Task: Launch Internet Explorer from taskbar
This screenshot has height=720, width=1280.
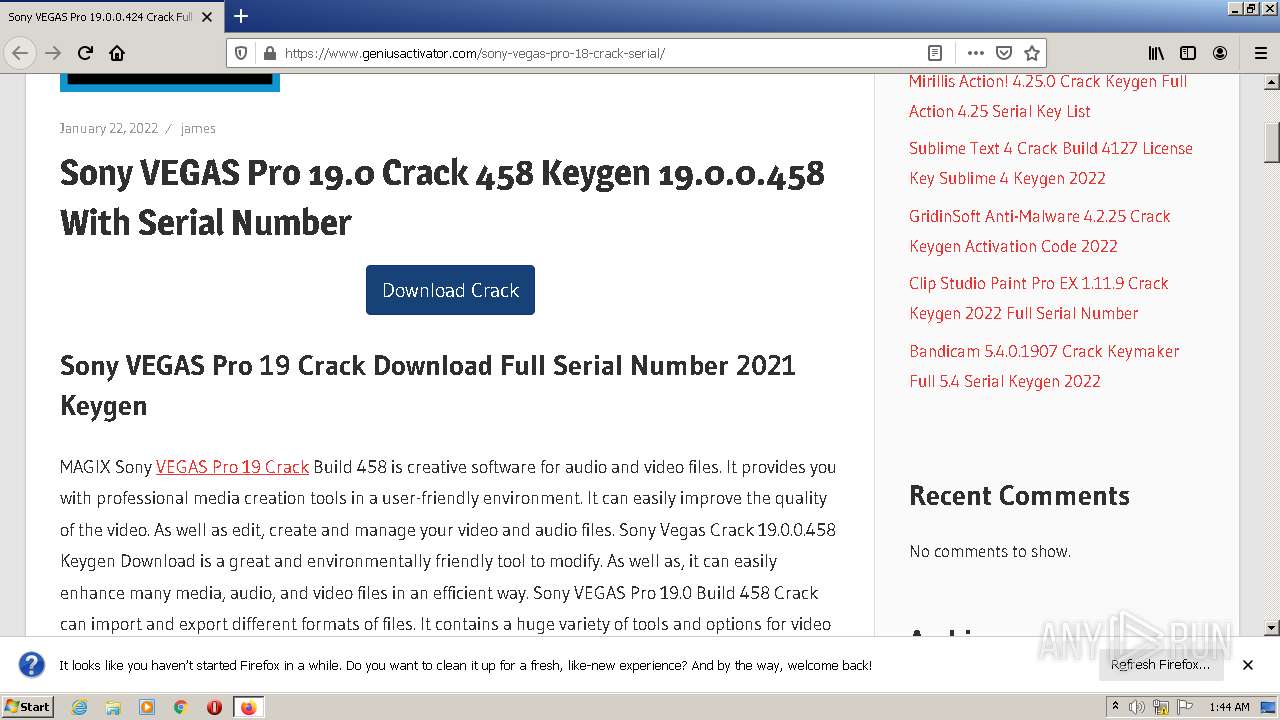Action: [79, 707]
